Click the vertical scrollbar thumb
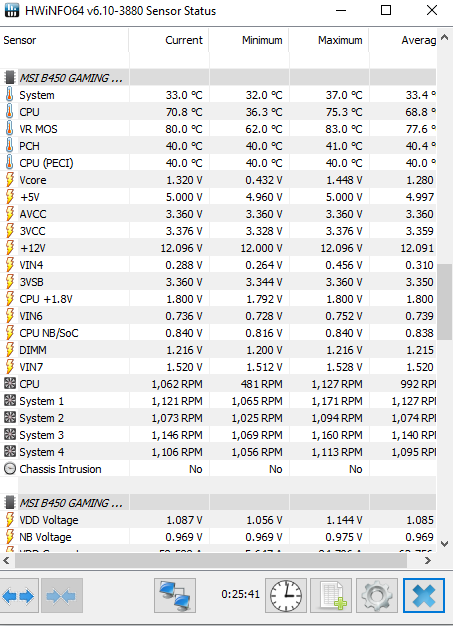Image resolution: width=453 pixels, height=626 pixels. click(x=445, y=301)
